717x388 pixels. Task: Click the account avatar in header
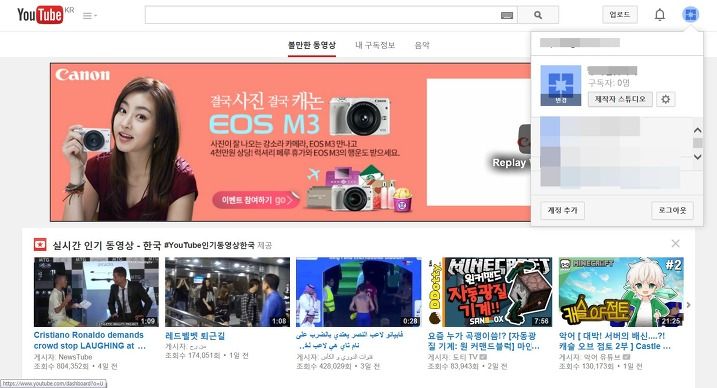(x=690, y=14)
